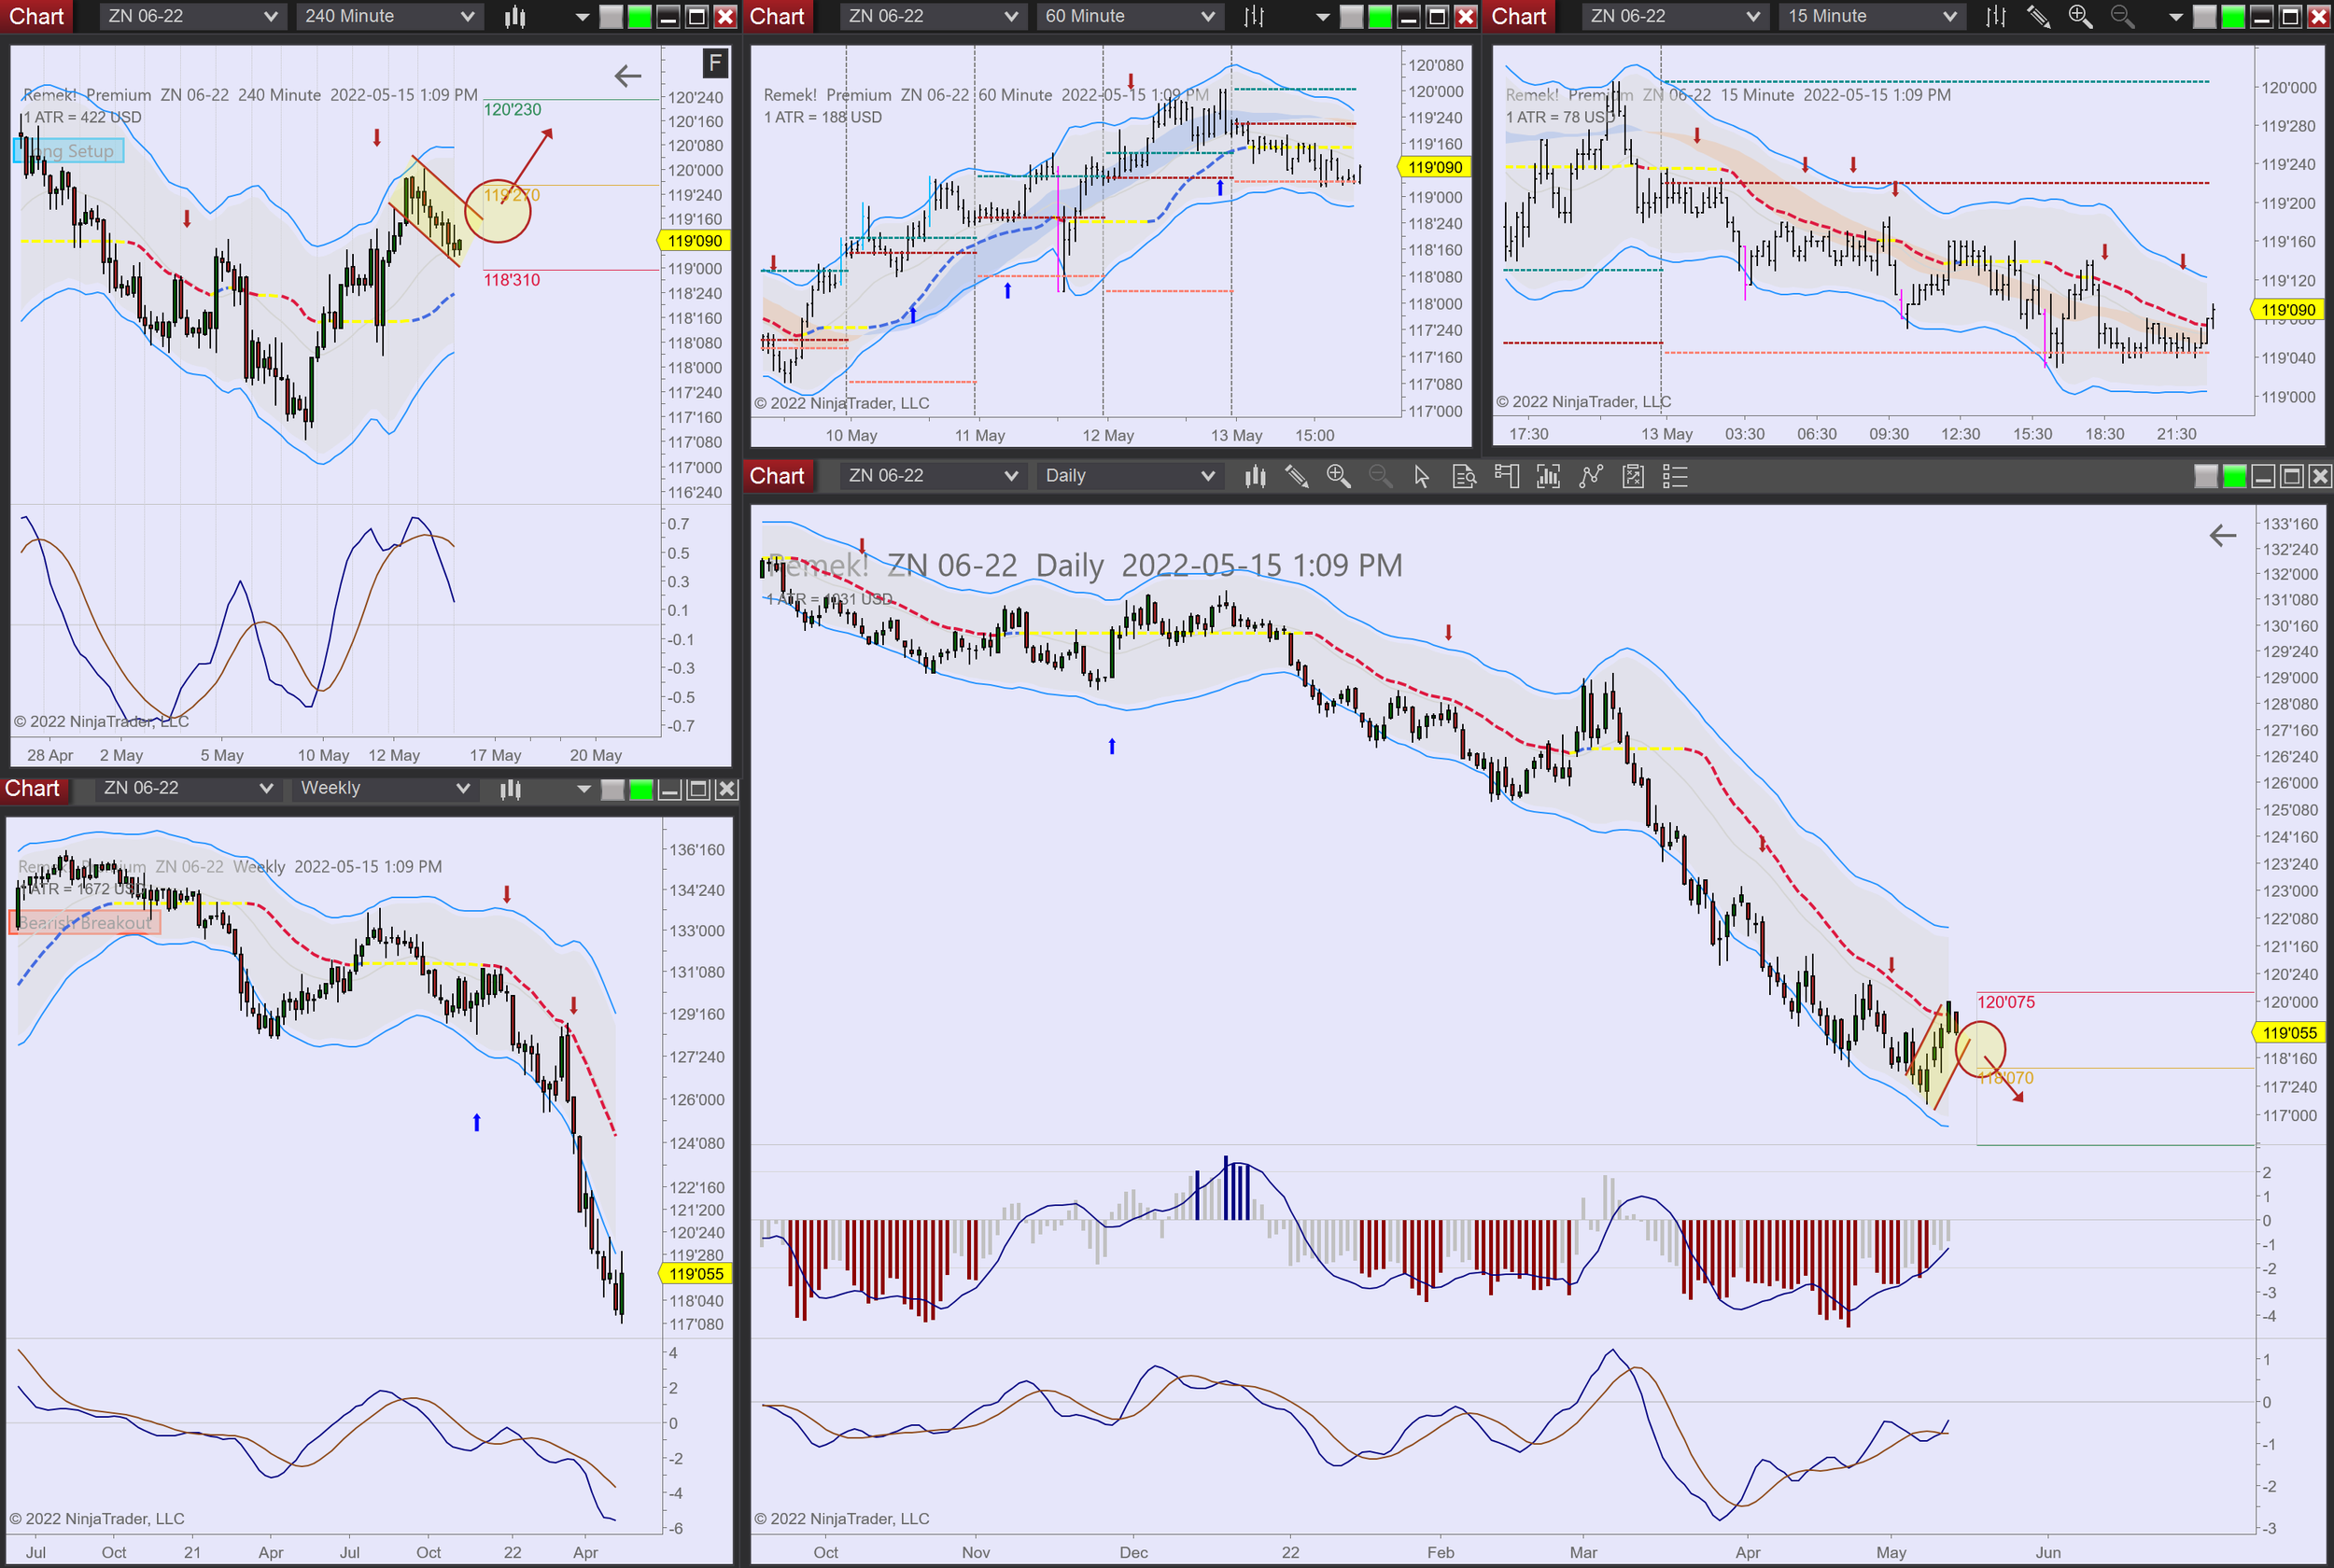Image resolution: width=2334 pixels, height=1568 pixels.
Task: Toggle gray link button on 60 Minute chart
Action: [1351, 16]
